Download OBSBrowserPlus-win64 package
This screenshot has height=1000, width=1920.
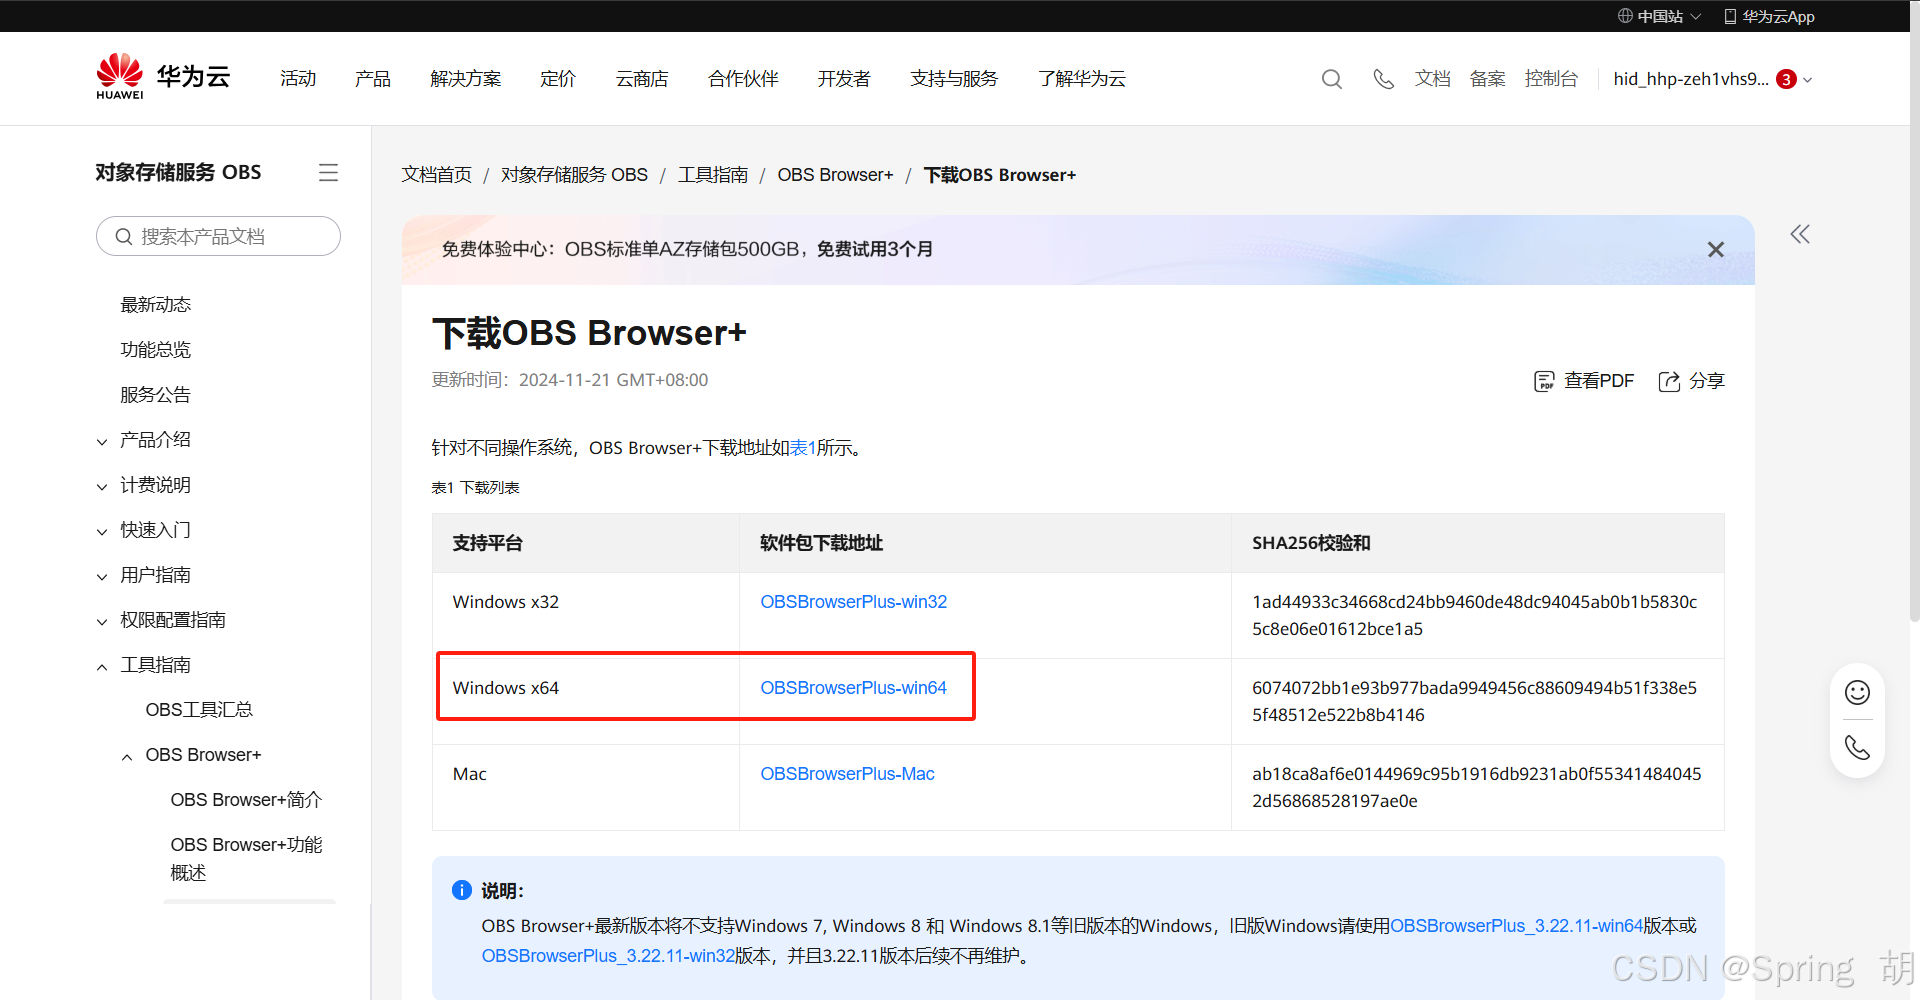(x=853, y=688)
